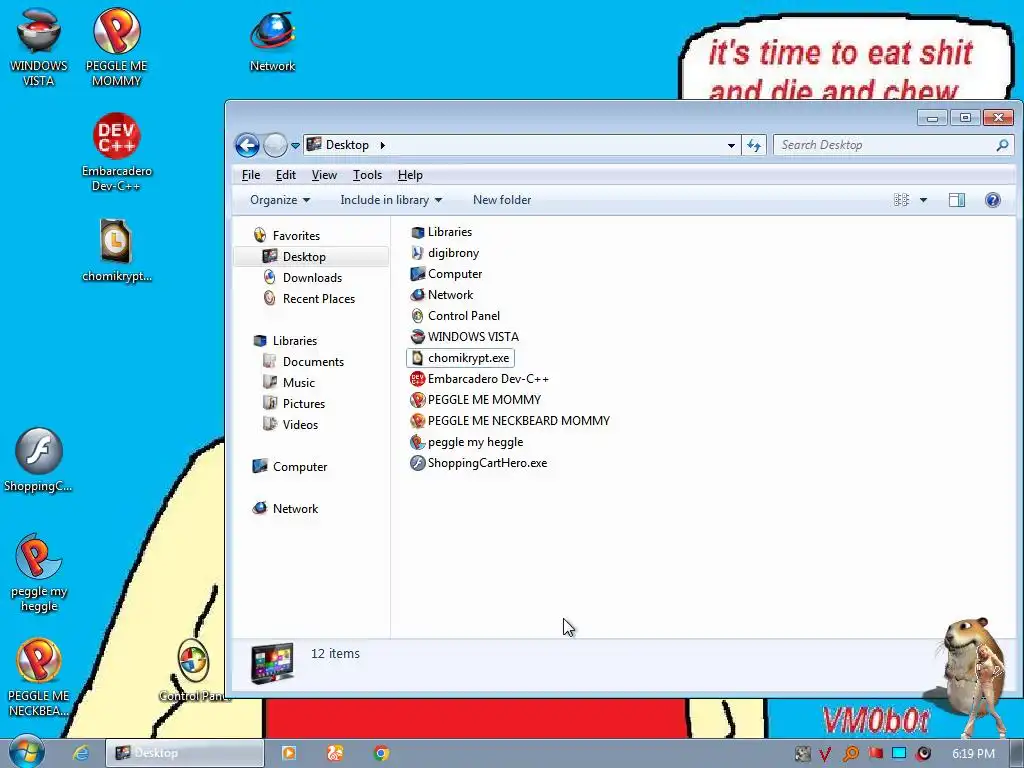Click the blue monitor tray icon

coord(899,753)
